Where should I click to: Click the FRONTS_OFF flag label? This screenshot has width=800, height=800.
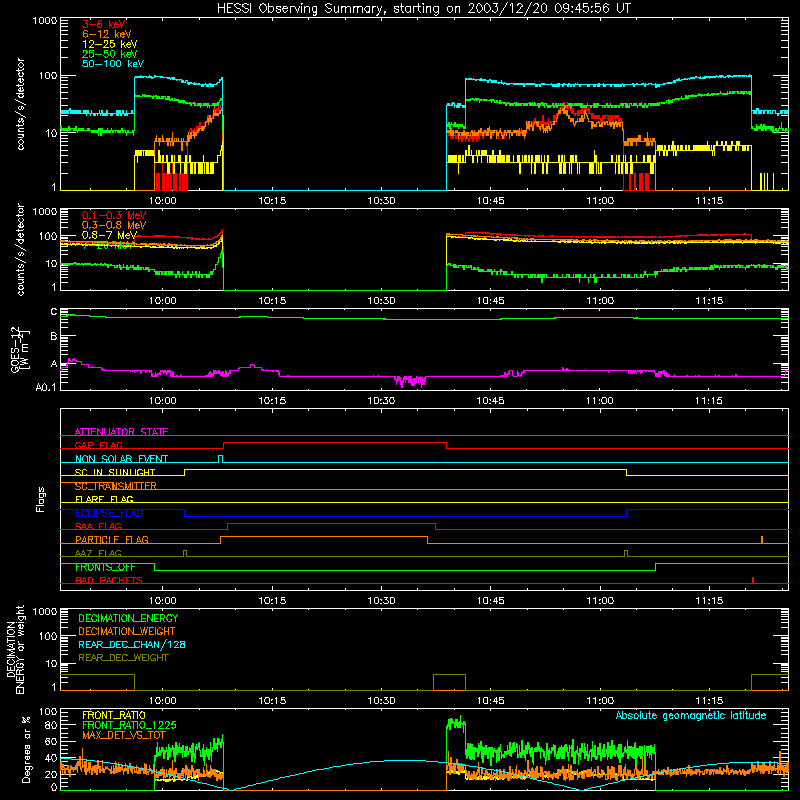pos(105,567)
